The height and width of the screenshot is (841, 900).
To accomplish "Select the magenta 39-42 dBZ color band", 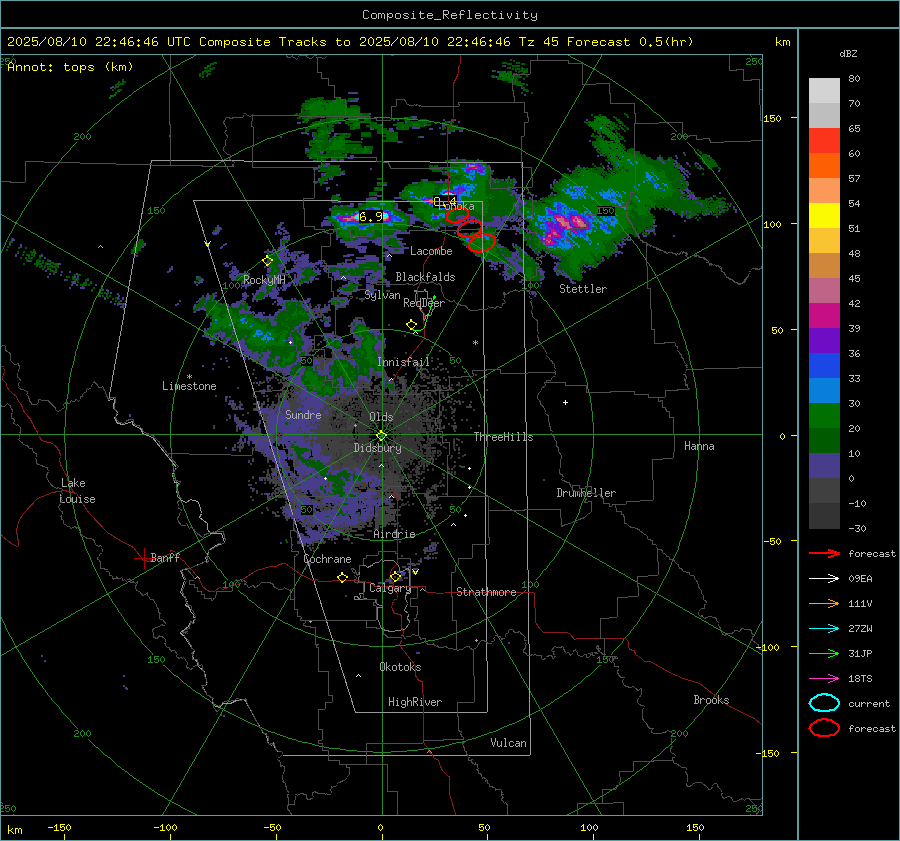I will (x=824, y=316).
